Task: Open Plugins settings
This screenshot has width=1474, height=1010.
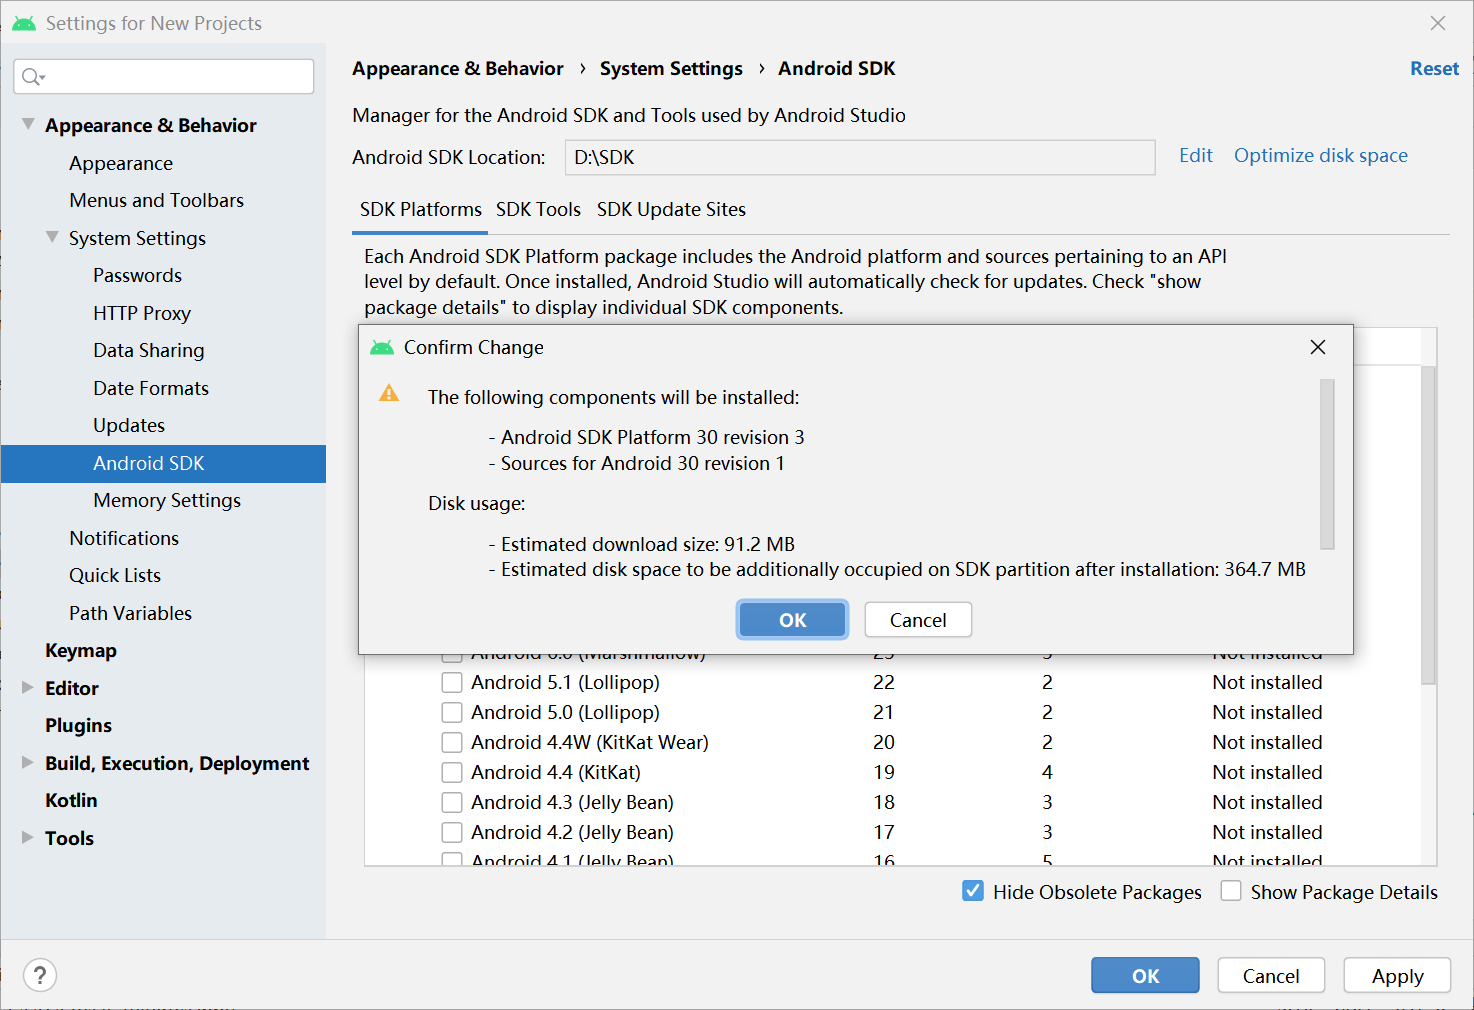Action: [78, 725]
